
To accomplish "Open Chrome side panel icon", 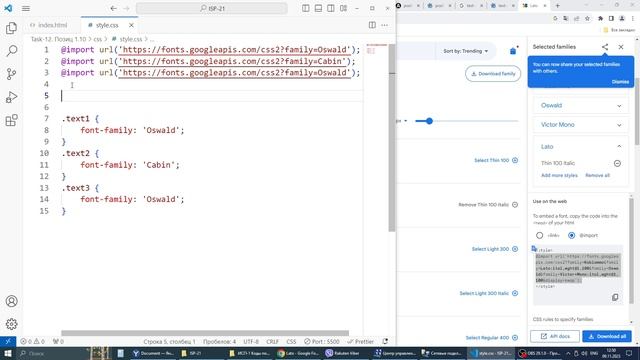I will [611, 18].
